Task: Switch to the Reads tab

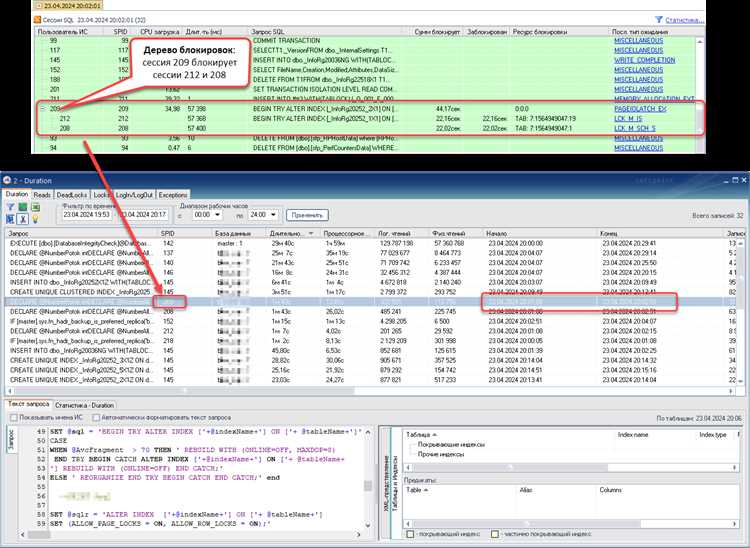Action: click(x=42, y=195)
